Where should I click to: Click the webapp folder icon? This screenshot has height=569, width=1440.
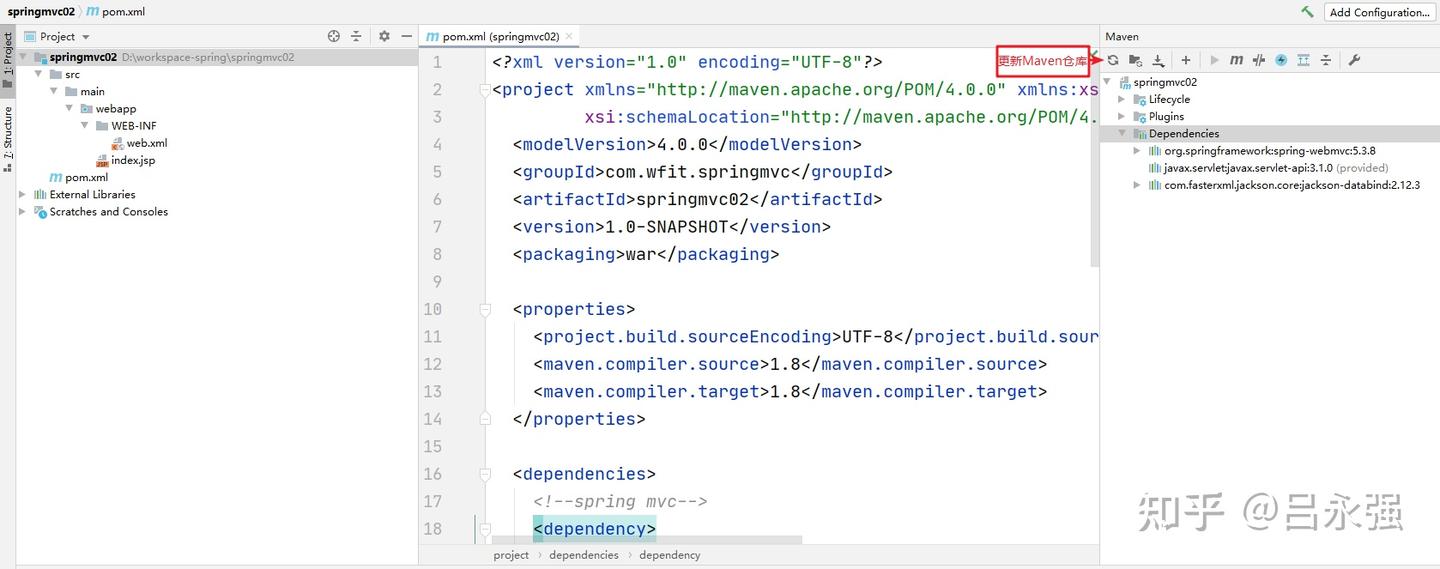point(86,108)
